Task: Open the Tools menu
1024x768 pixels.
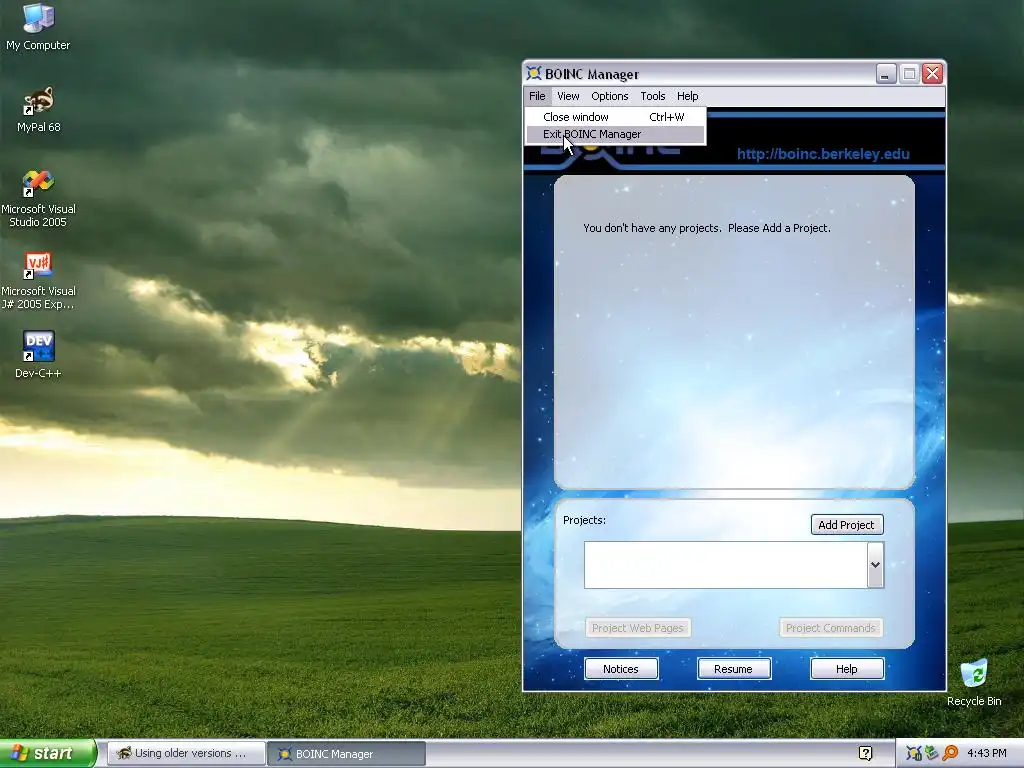Action: coord(652,96)
